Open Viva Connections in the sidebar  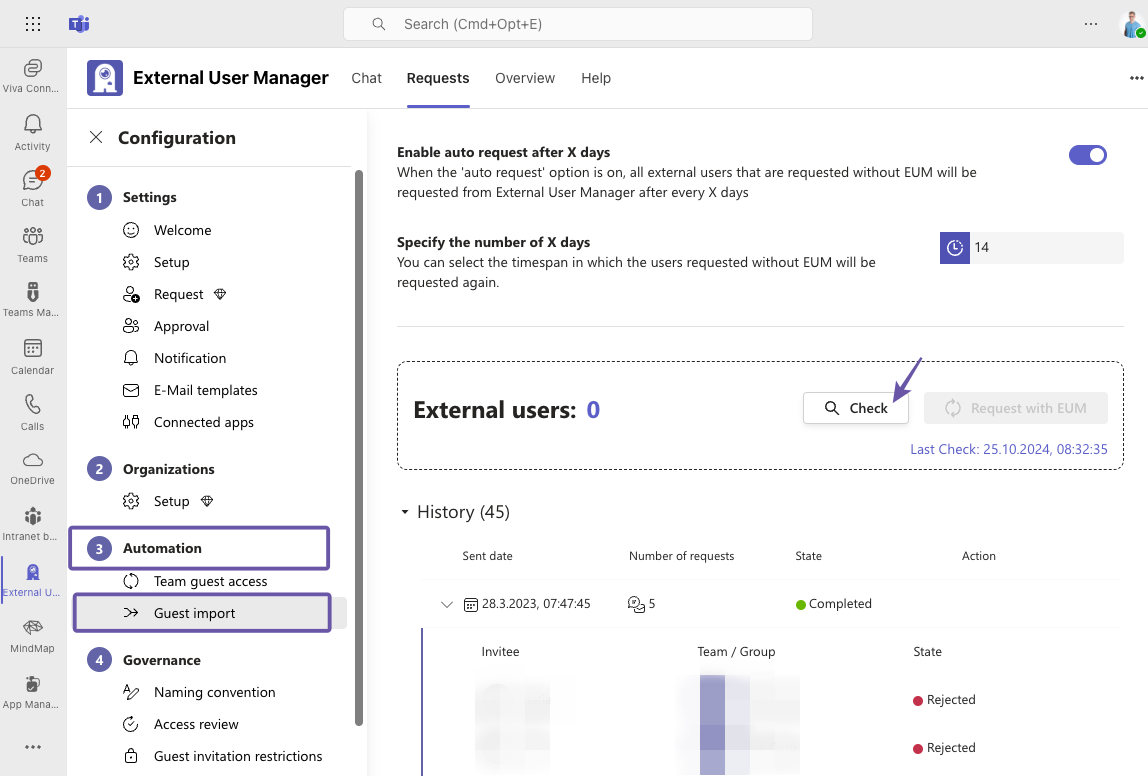(32, 76)
